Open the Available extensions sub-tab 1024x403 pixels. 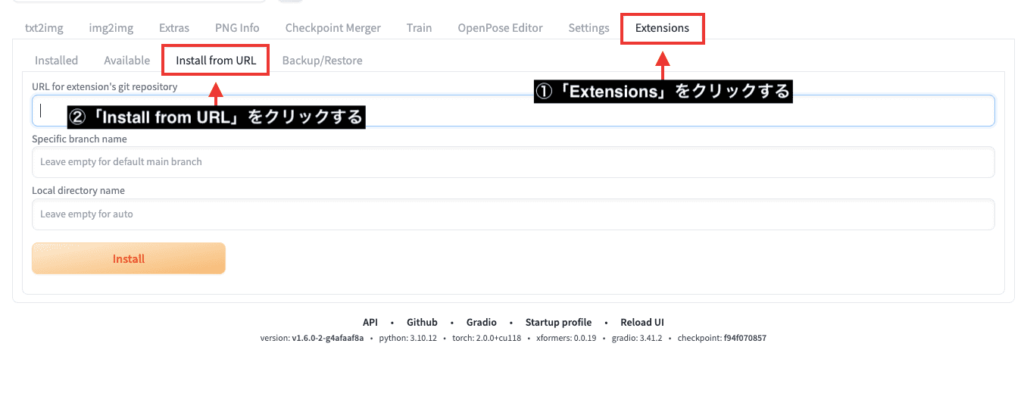pos(127,60)
